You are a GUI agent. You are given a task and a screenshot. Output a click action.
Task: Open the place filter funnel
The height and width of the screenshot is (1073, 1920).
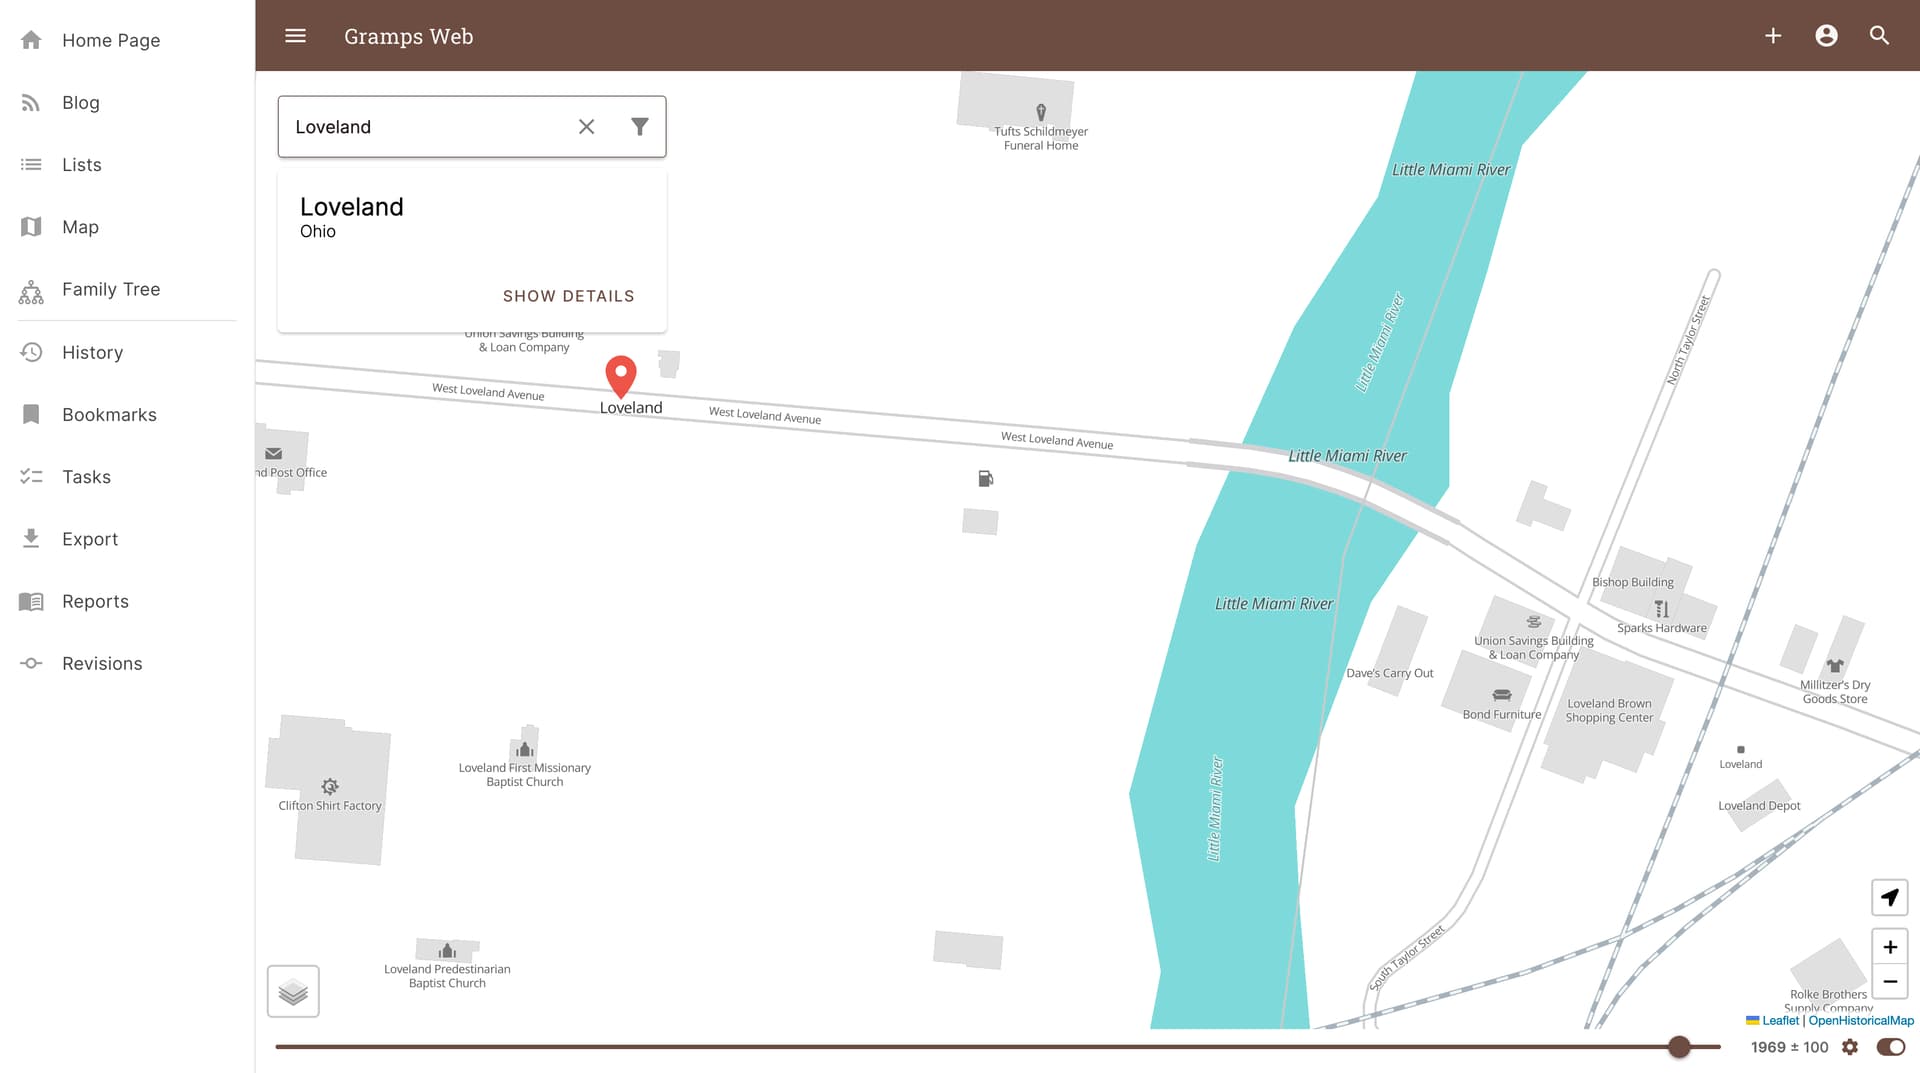click(x=640, y=127)
